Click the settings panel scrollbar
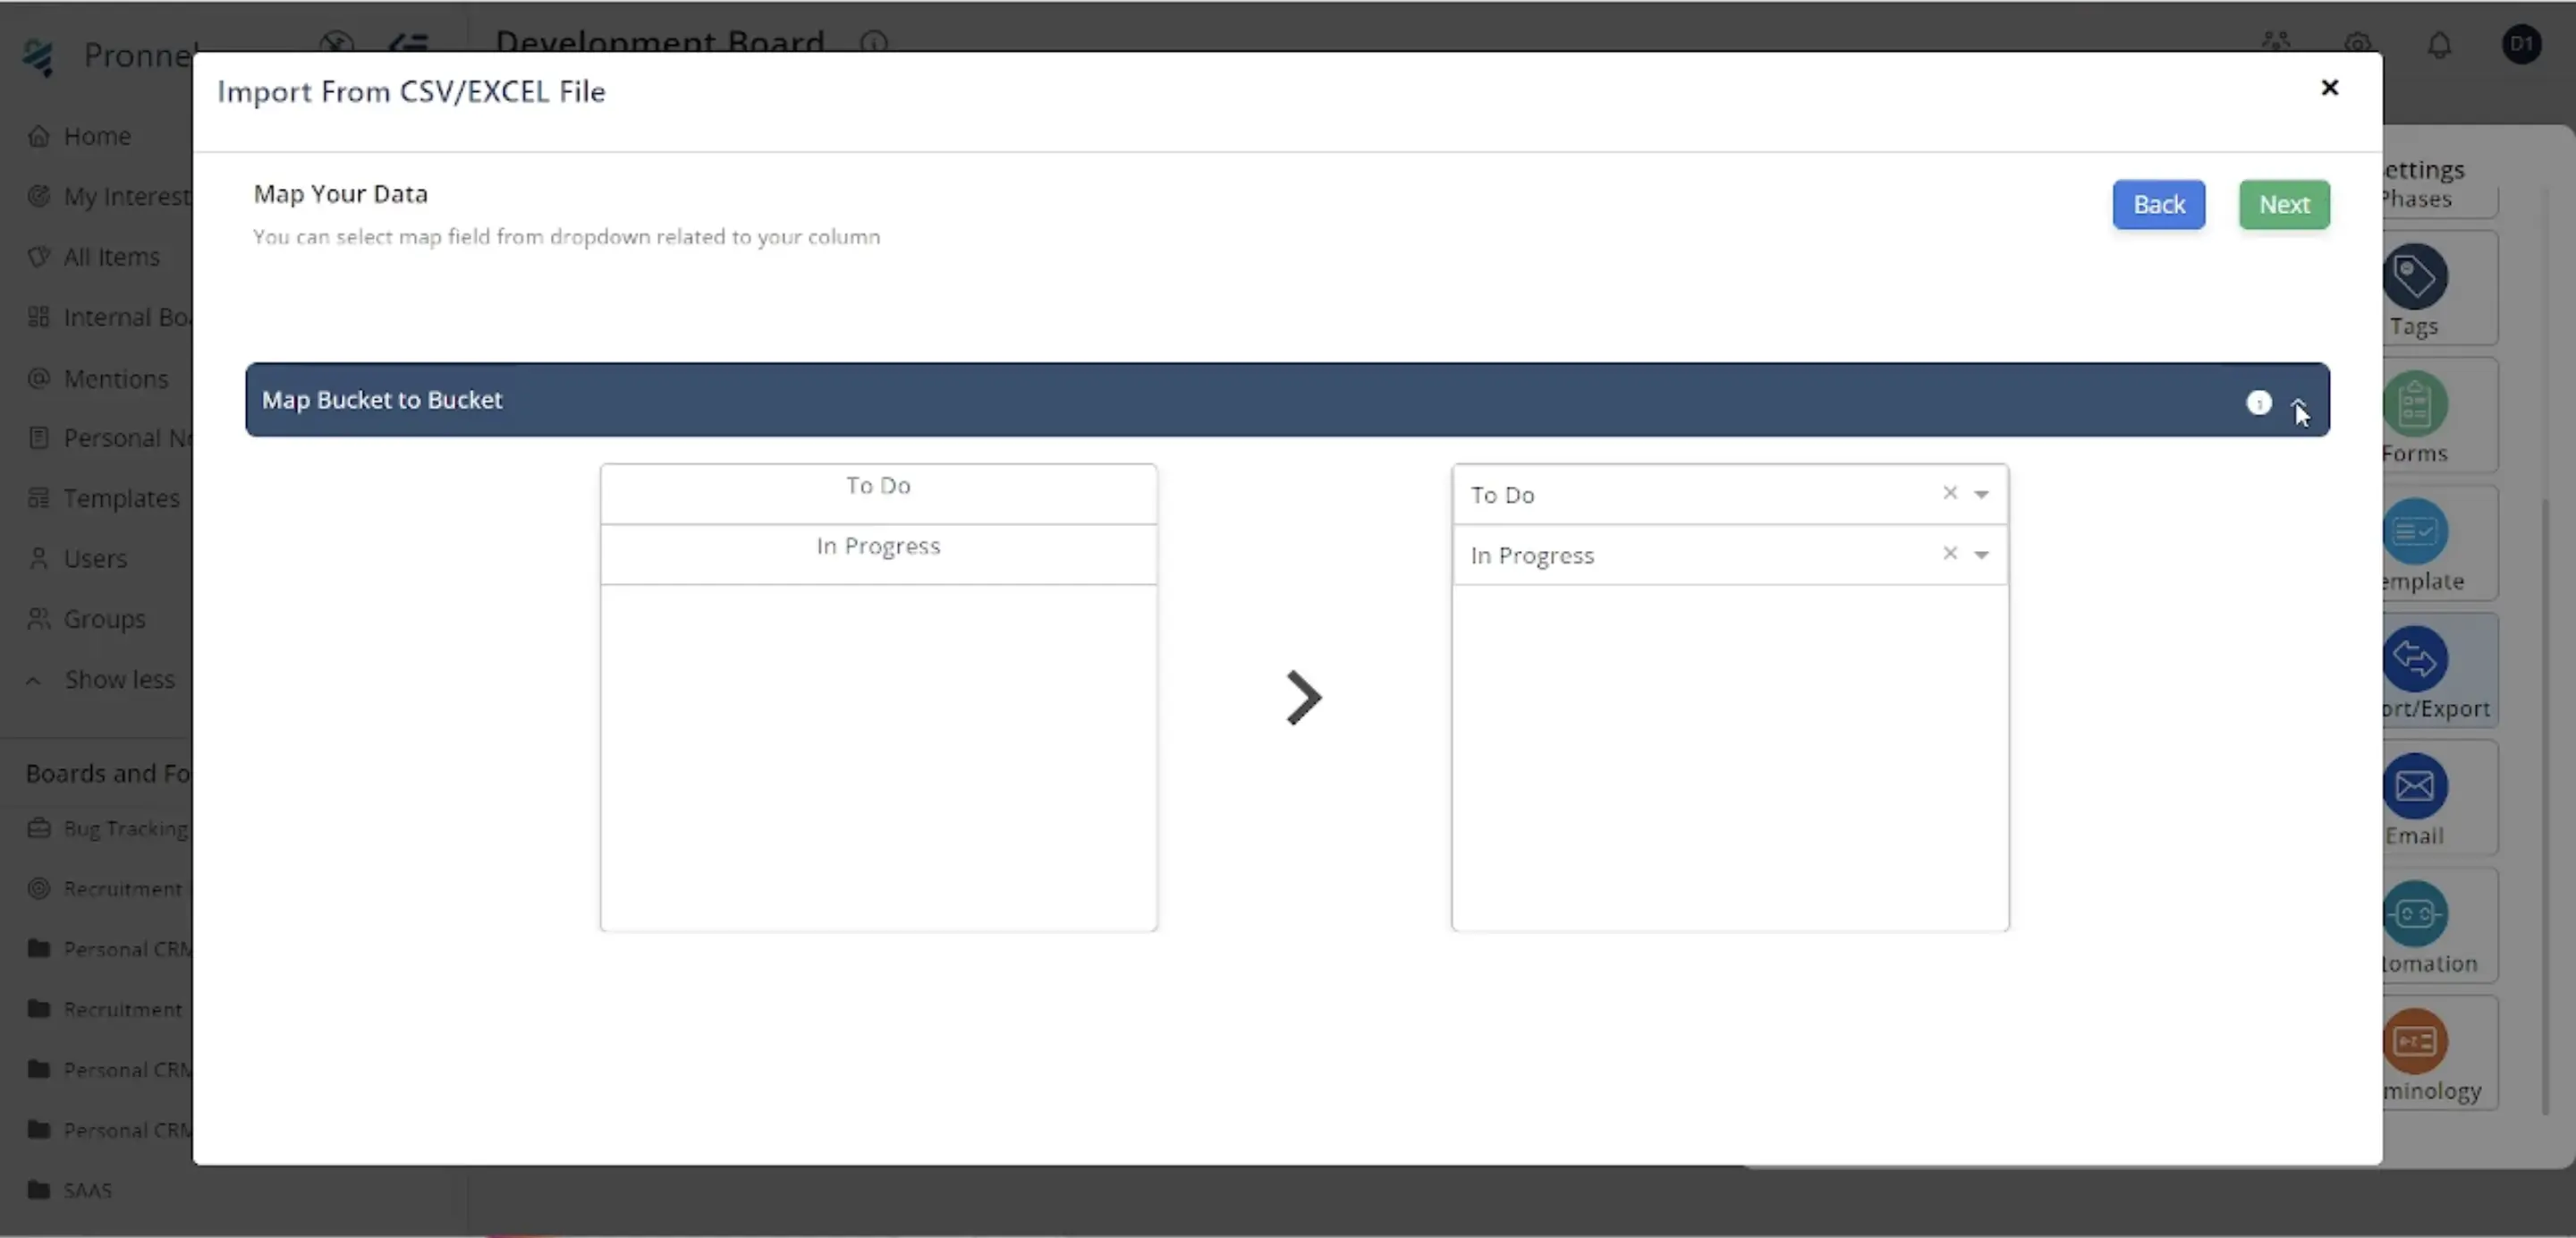Screen dimensions: 2576x1238 coord(2546,805)
